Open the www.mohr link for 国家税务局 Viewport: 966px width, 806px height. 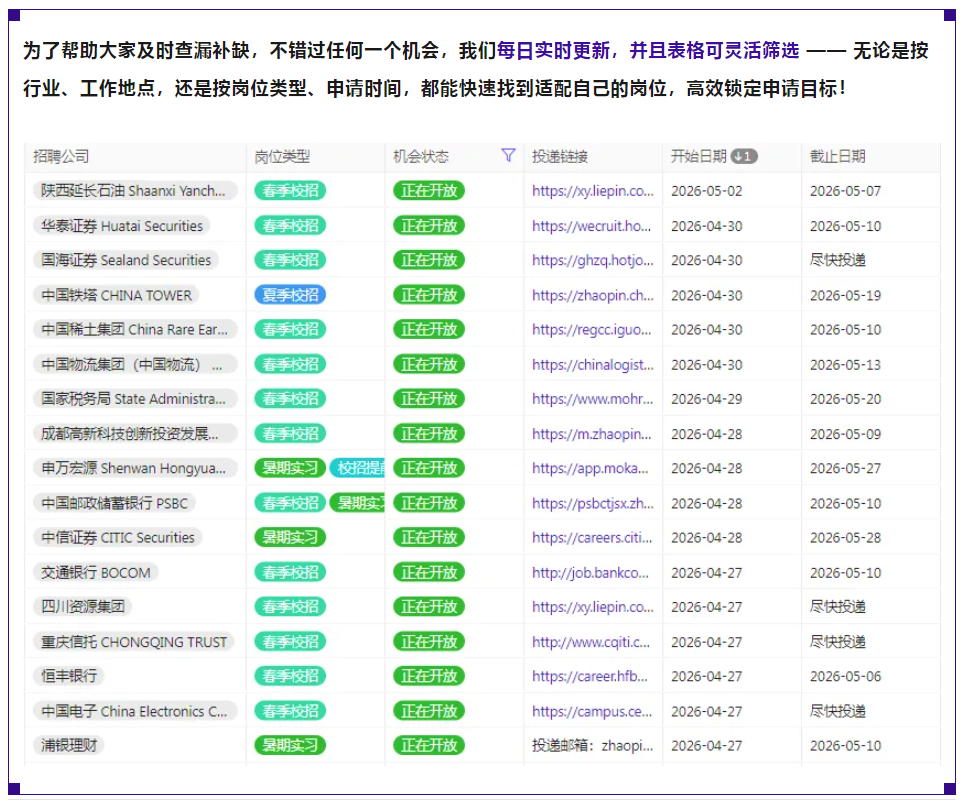[593, 399]
